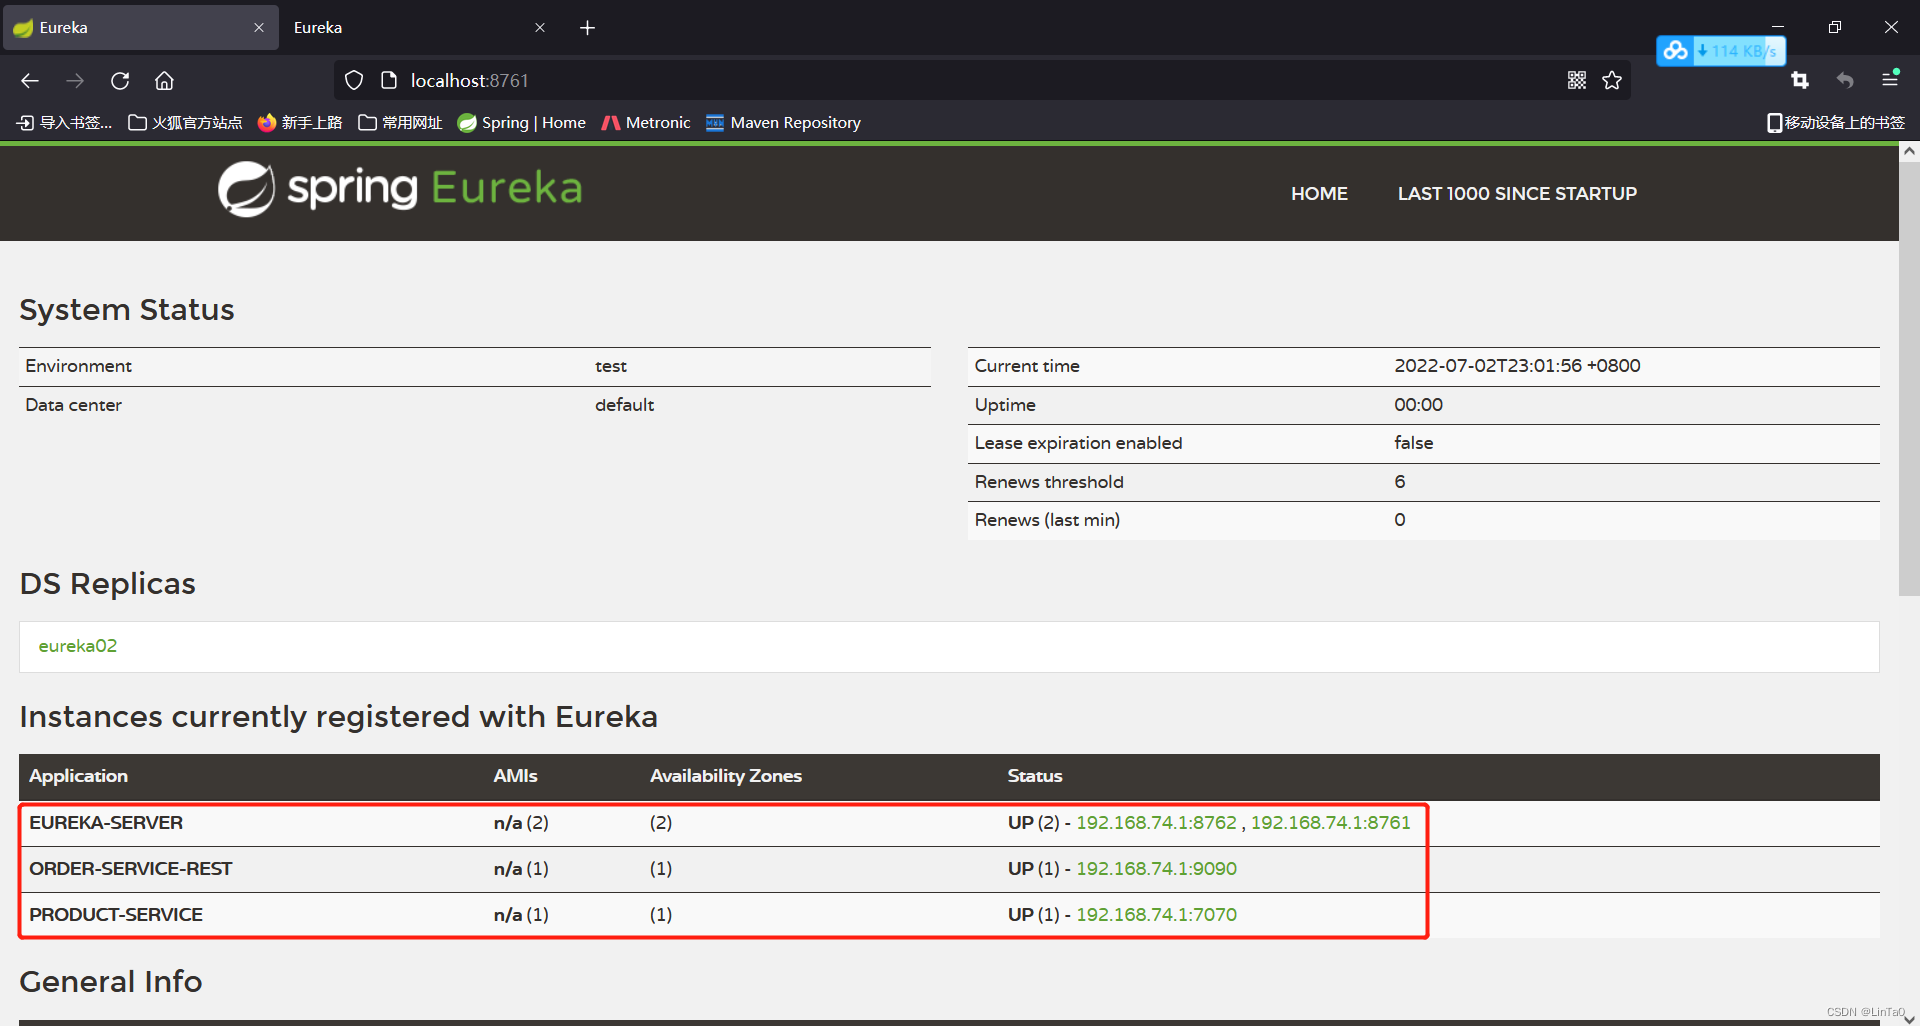This screenshot has height=1026, width=1920.
Task: Click the page scrollbar up arrow
Action: [1909, 152]
